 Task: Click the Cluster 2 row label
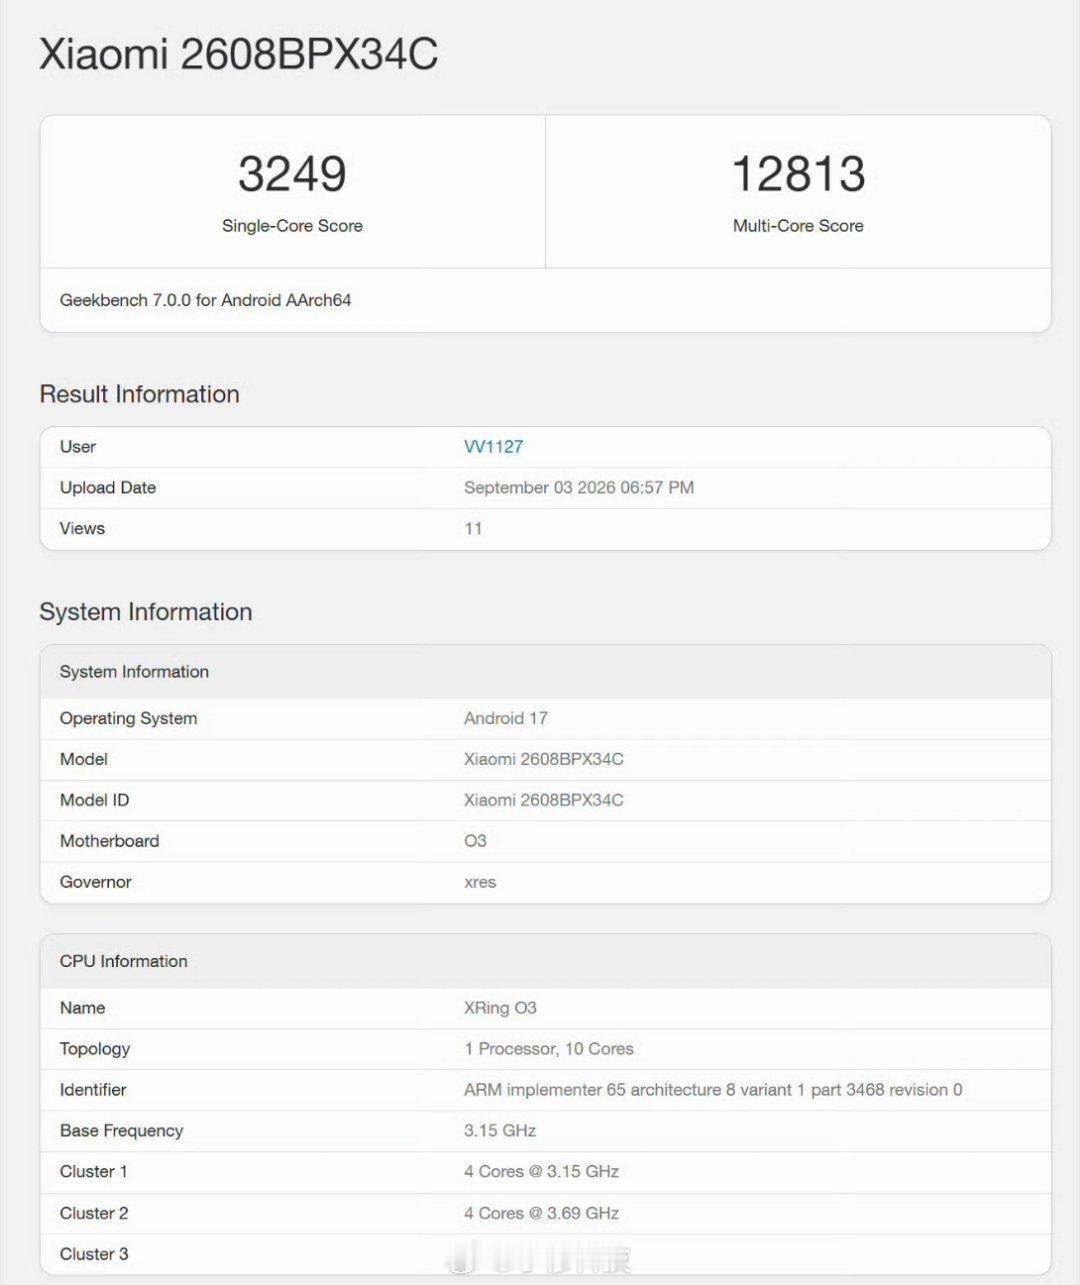[94, 1213]
